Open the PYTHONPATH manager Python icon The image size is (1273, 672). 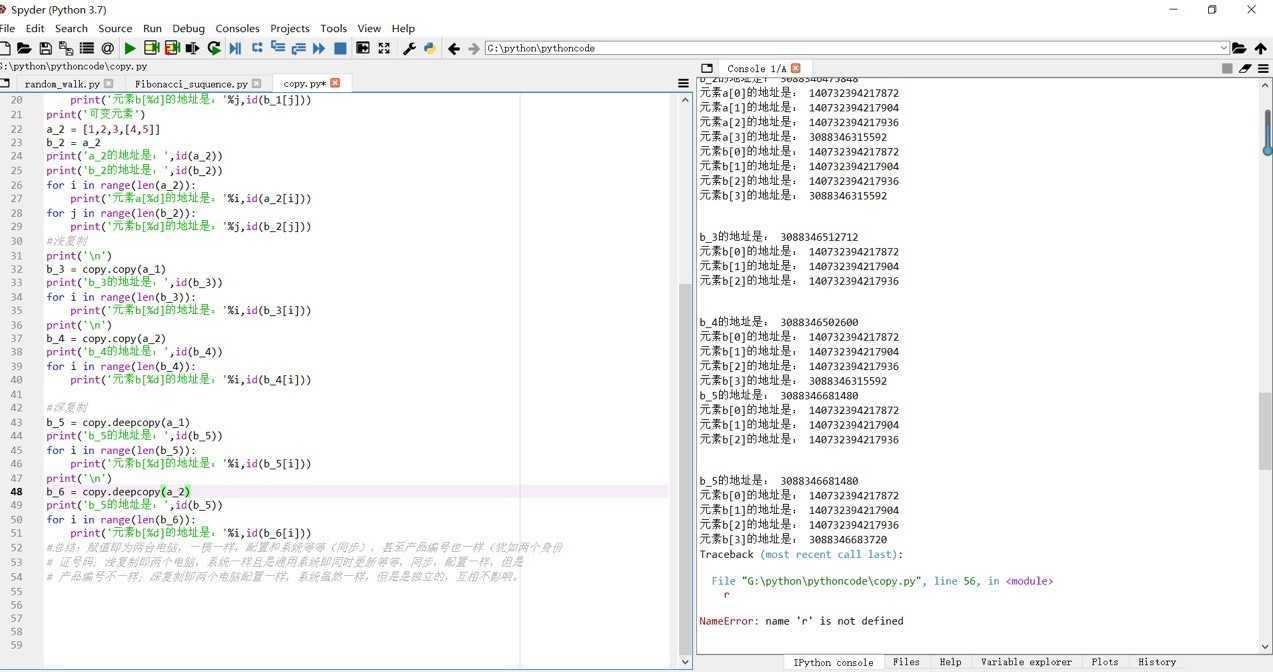click(x=430, y=48)
